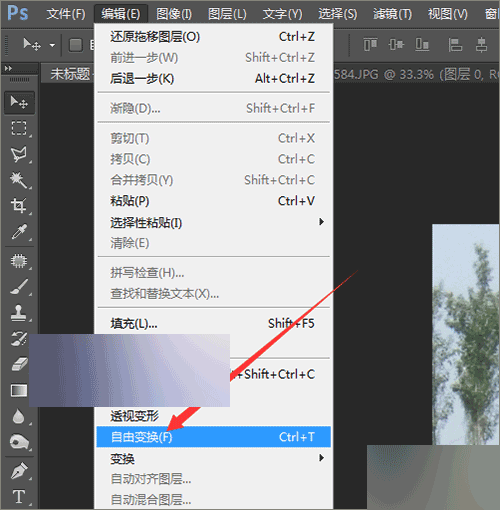Screen dimensions: 500x510
Task: Select the Eyedropper tool
Action: tap(19, 232)
